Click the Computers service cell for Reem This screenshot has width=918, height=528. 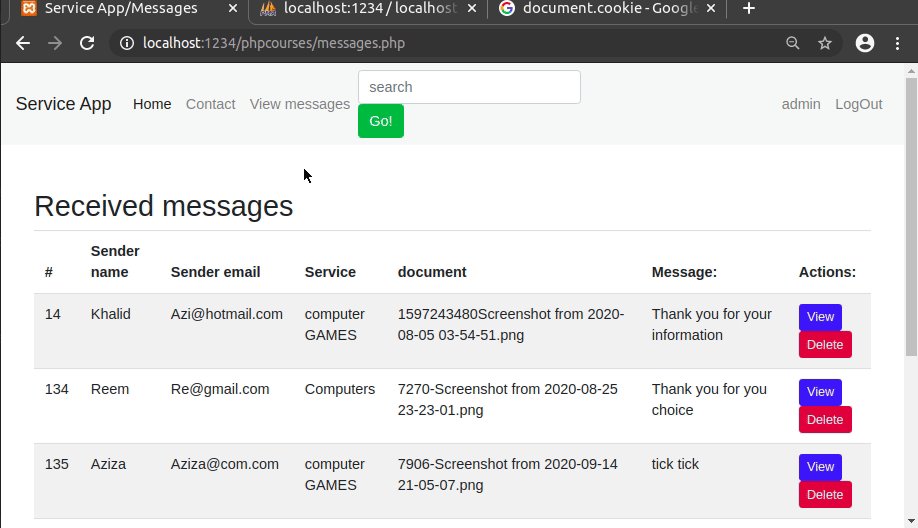tap(340, 389)
